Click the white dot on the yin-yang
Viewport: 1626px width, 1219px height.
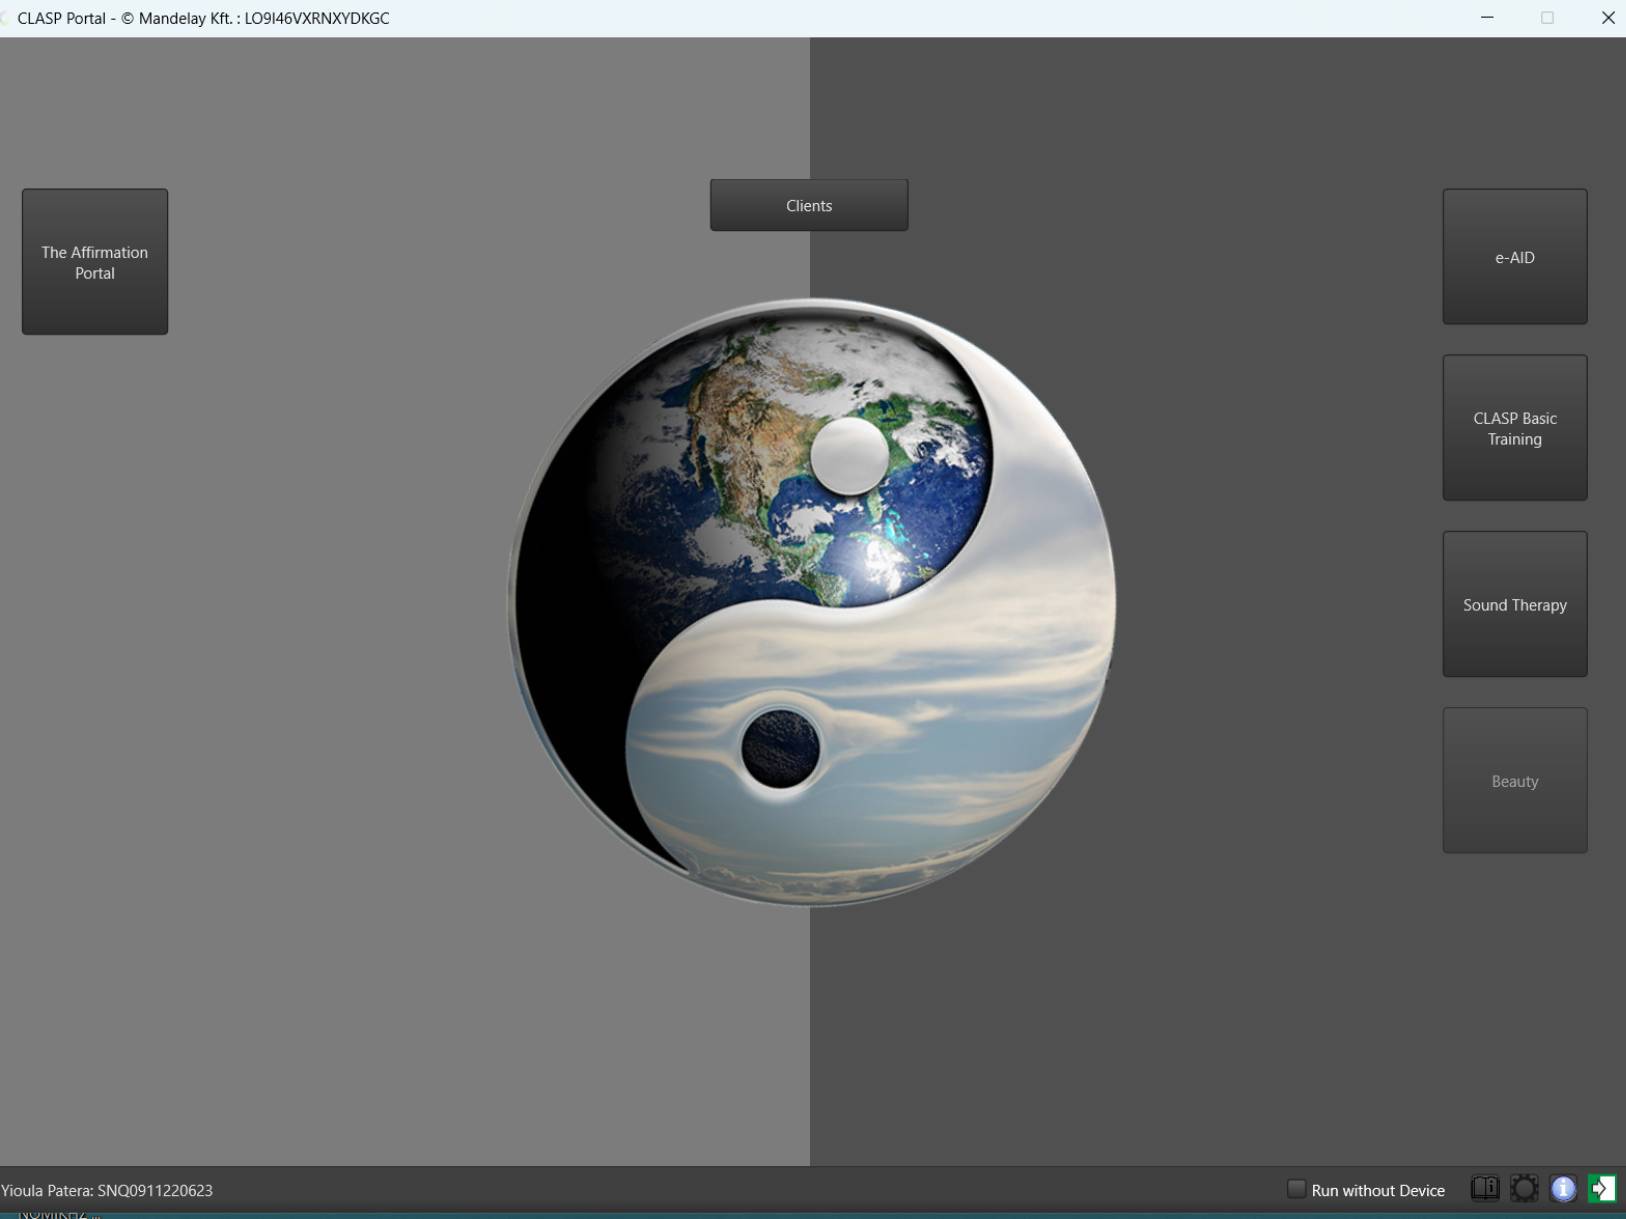pyautogui.click(x=849, y=456)
